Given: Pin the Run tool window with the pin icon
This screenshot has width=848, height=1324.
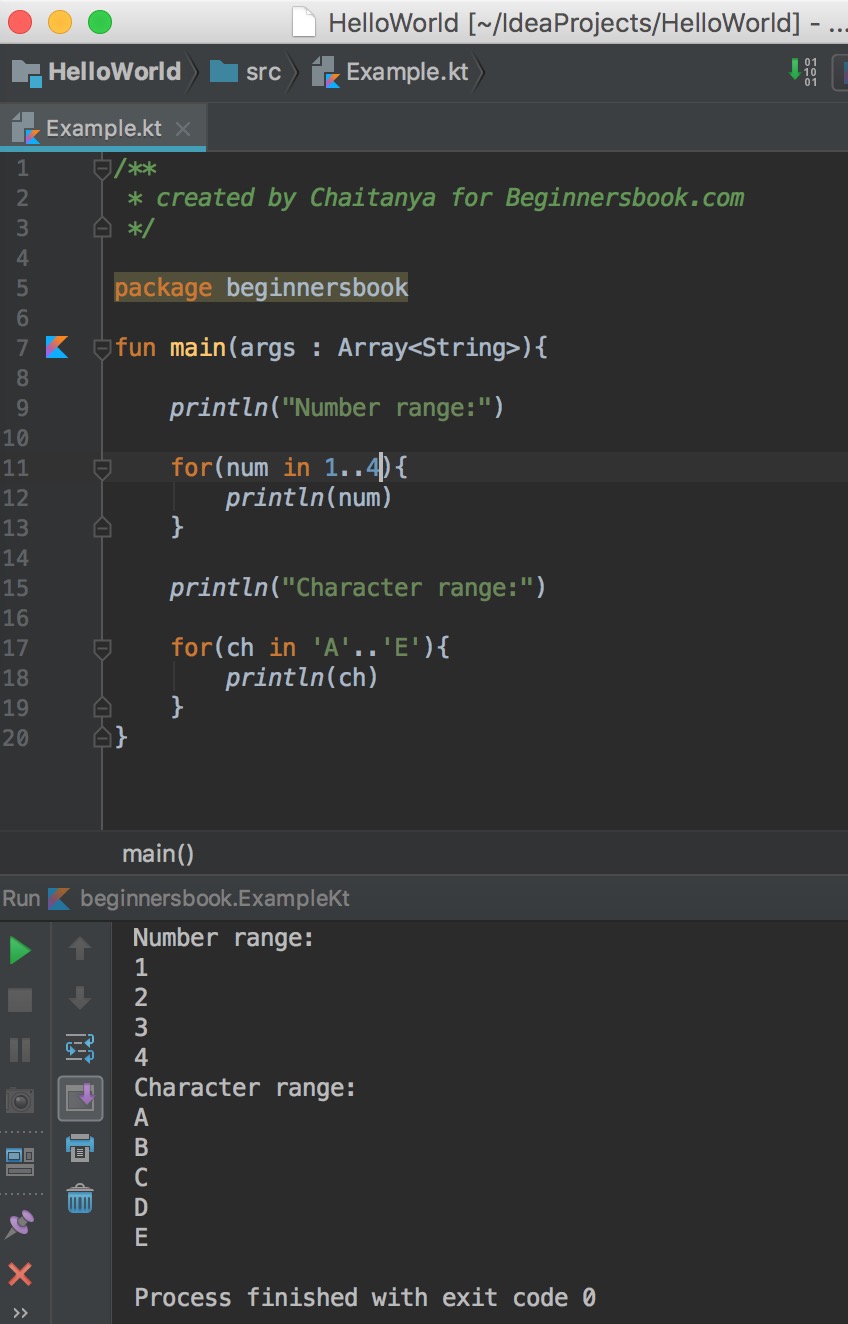Looking at the screenshot, I should coord(18,1224).
